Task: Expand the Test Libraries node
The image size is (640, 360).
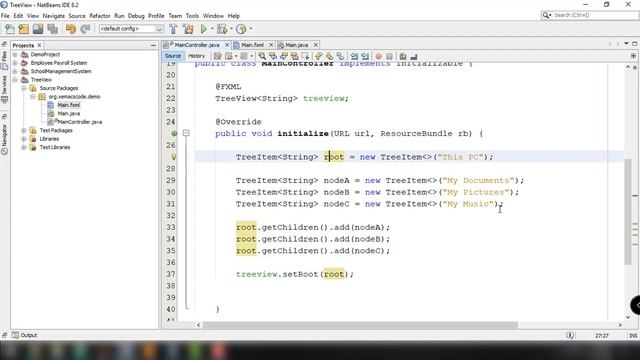Action: [24, 147]
